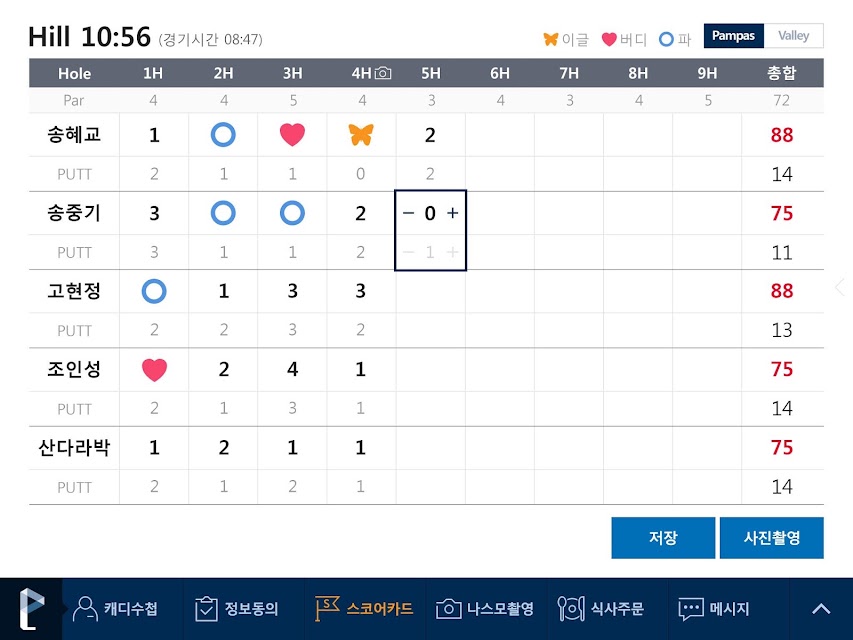Click the butterfly eagle icon for 송혜교 hole 4
This screenshot has height=640, width=853.
tap(361, 134)
